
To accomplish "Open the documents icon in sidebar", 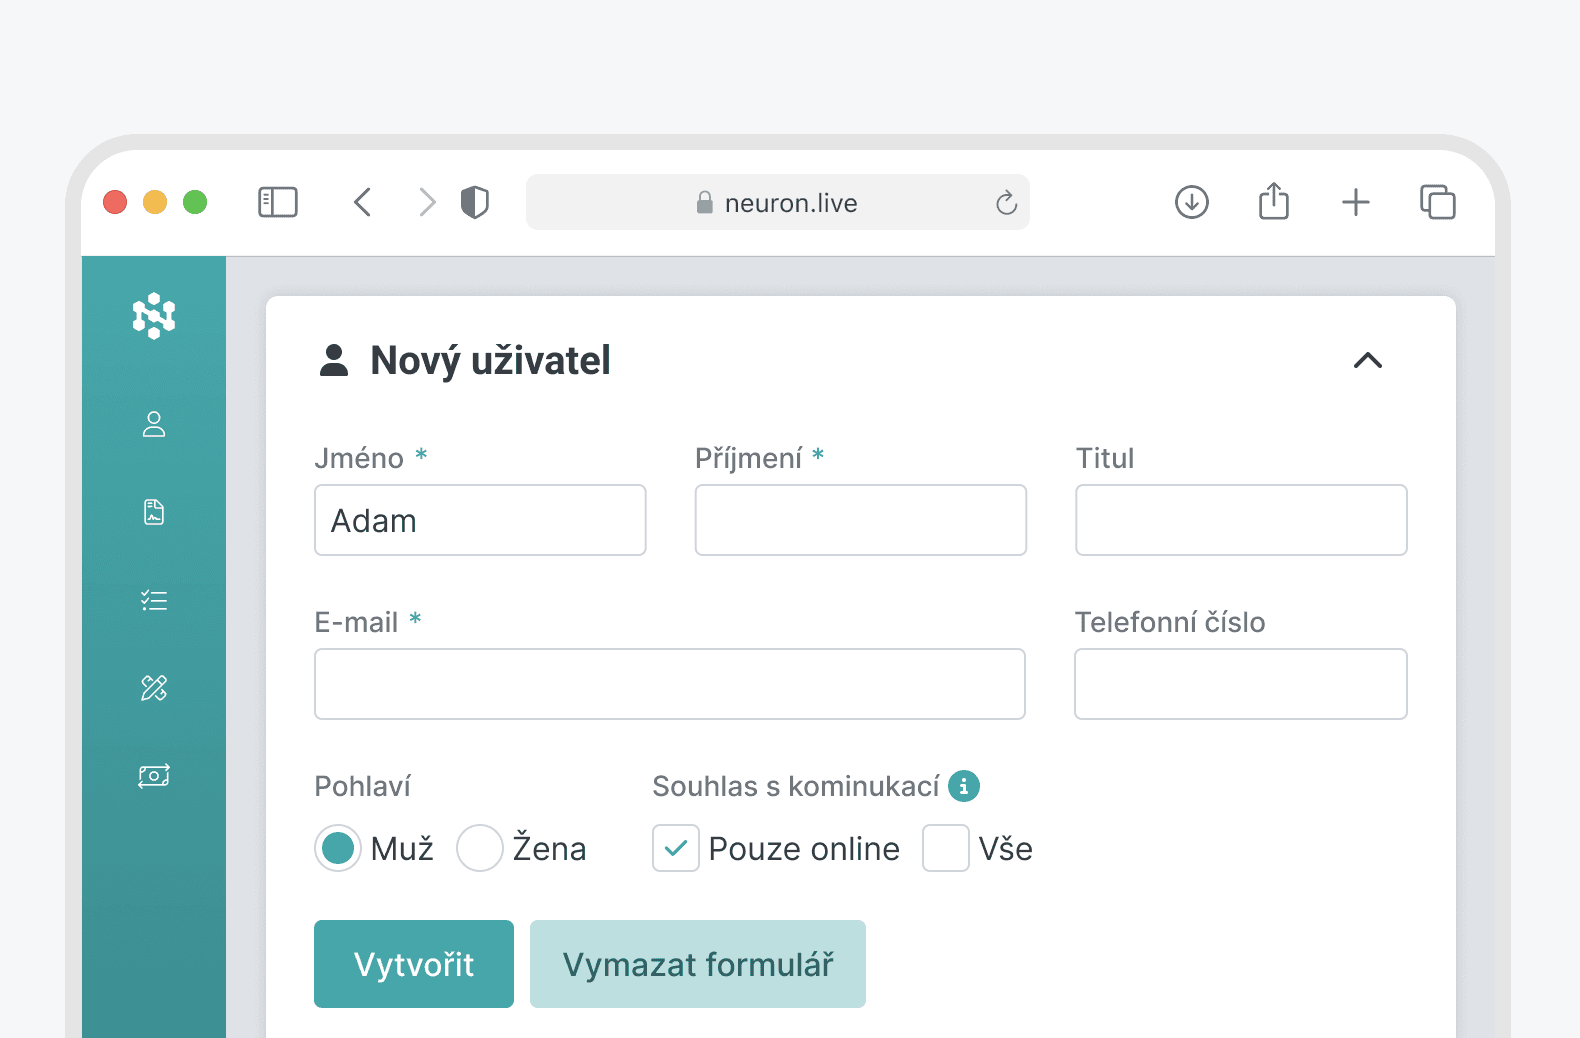I will click(154, 512).
